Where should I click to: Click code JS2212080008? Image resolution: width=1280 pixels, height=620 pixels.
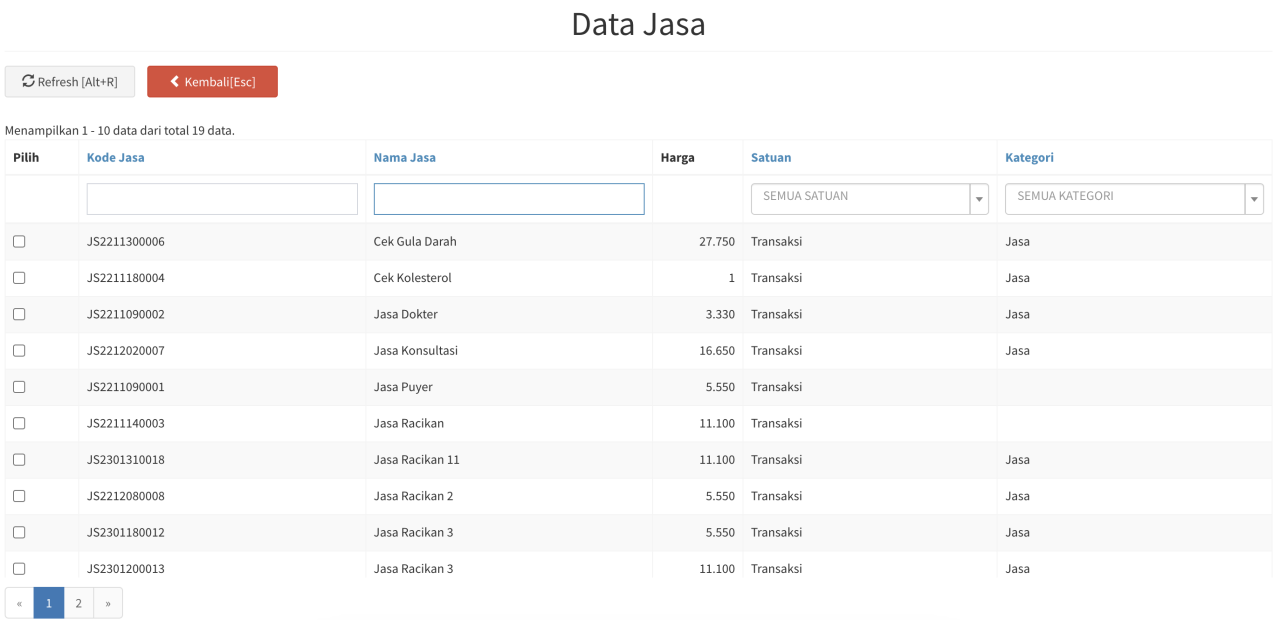[x=126, y=496]
